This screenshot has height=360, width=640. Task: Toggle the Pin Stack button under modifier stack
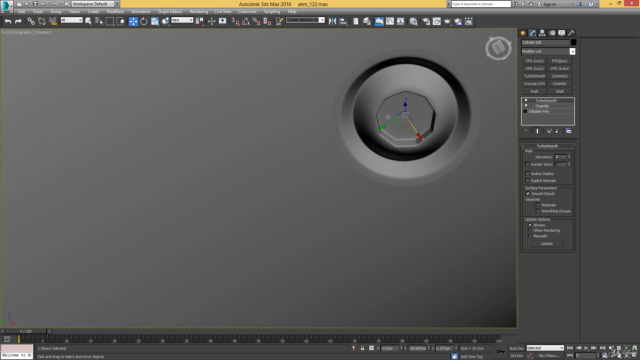coord(526,131)
